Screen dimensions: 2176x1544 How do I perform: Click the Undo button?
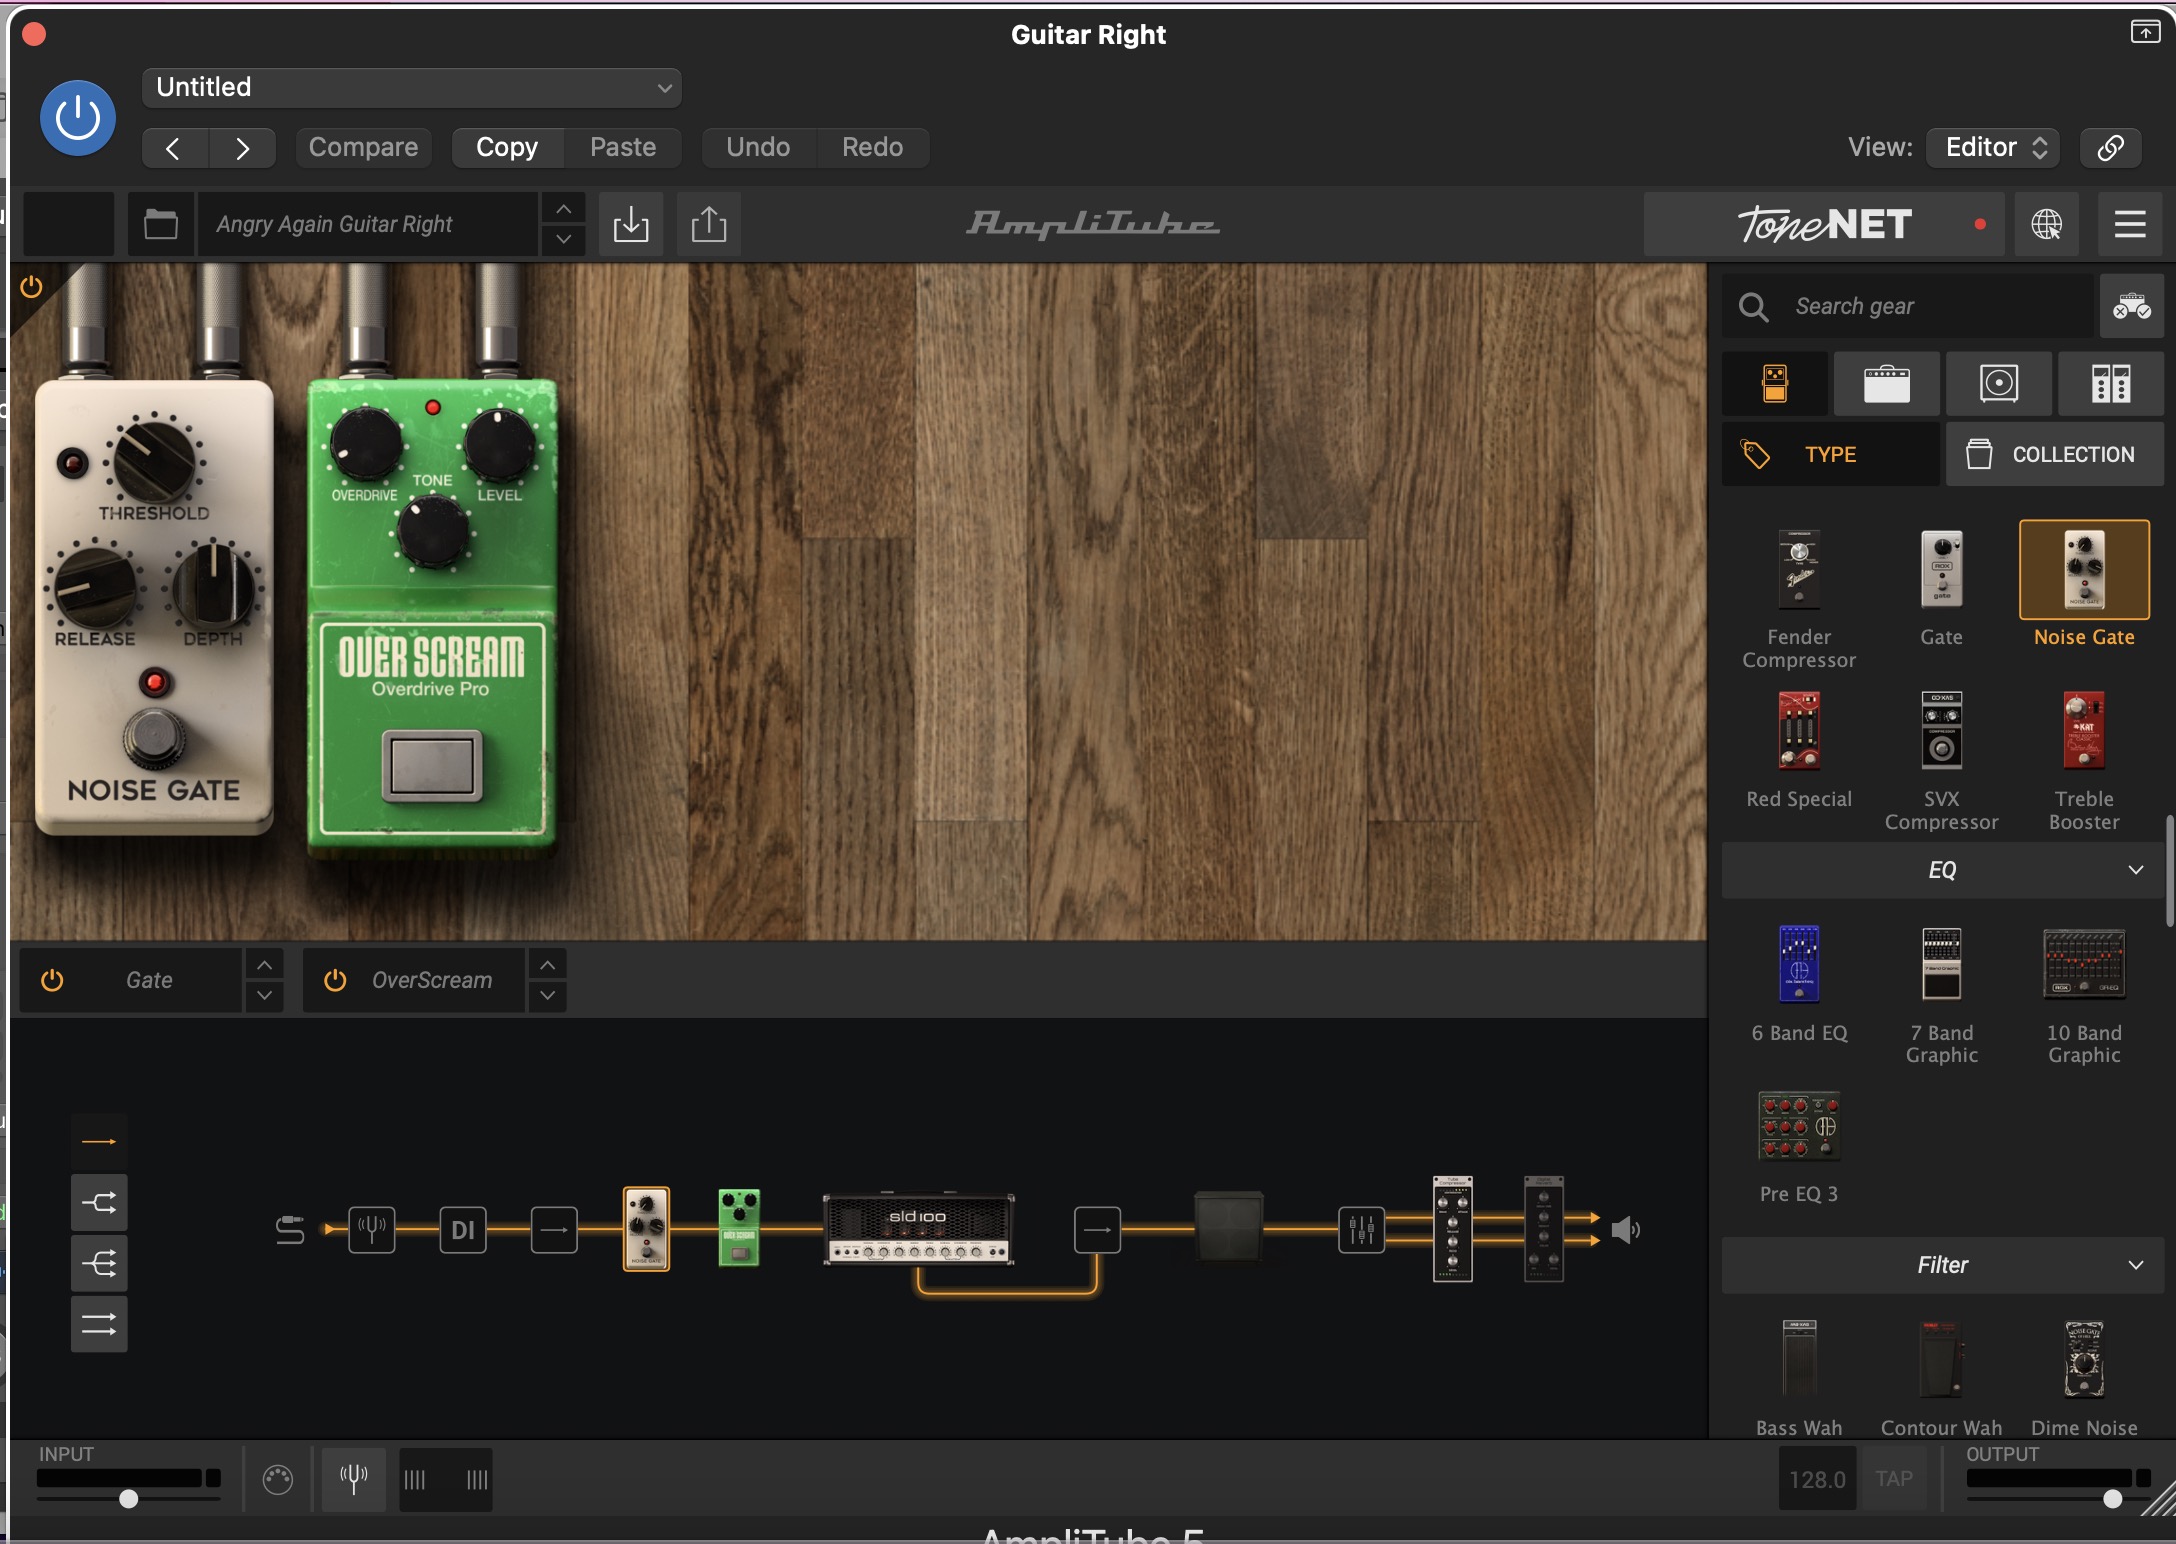[758, 147]
